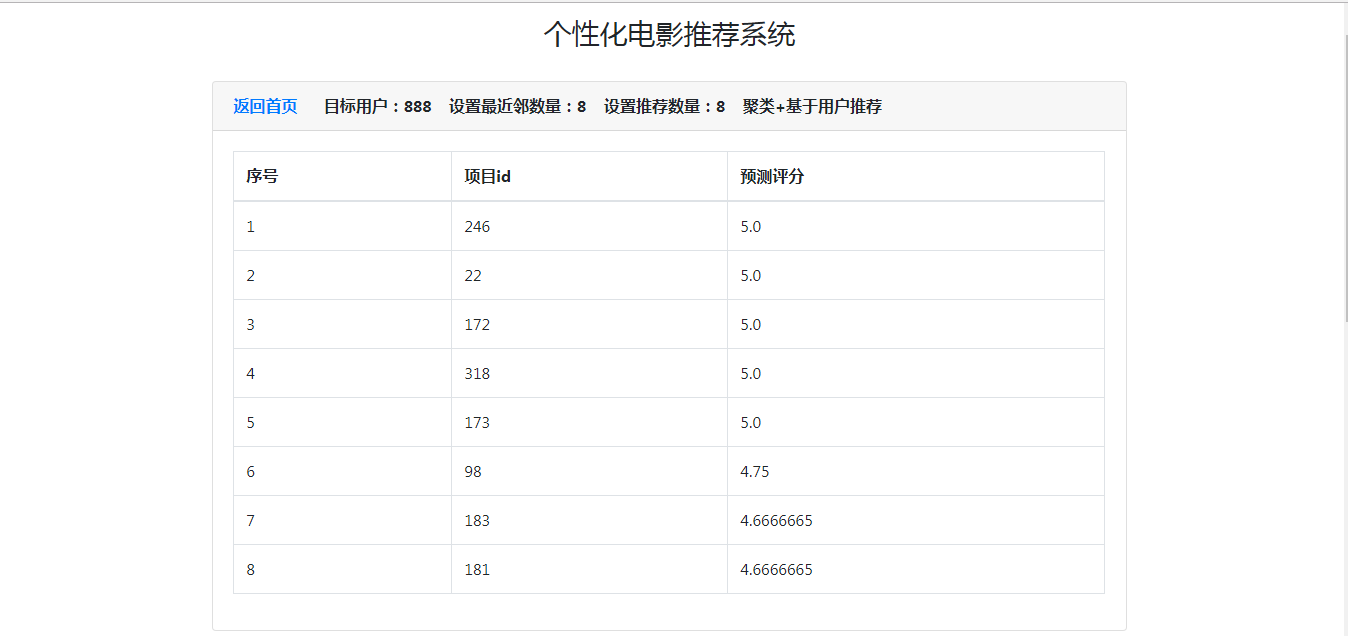Click the 返回首页 link

coord(263,106)
